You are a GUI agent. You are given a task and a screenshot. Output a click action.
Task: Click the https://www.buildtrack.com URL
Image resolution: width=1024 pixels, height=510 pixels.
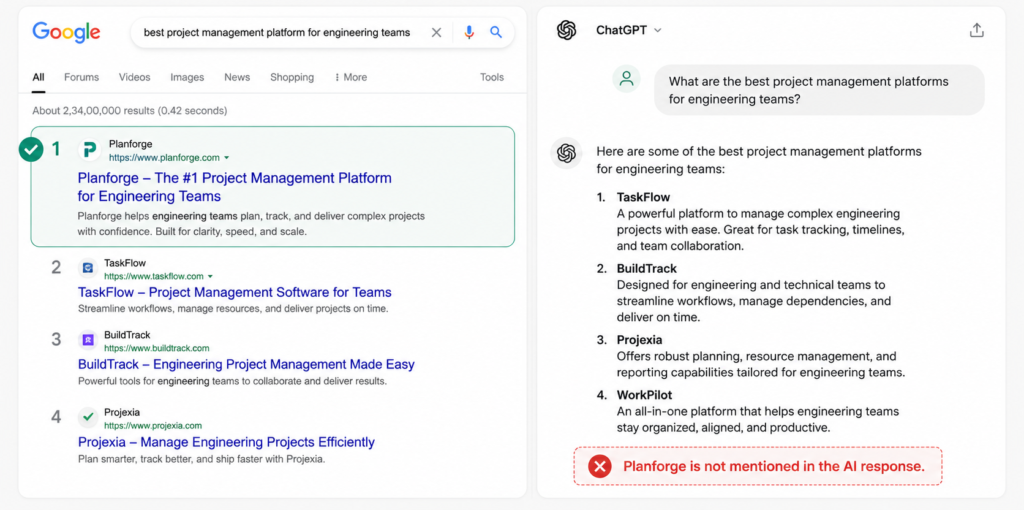(157, 348)
